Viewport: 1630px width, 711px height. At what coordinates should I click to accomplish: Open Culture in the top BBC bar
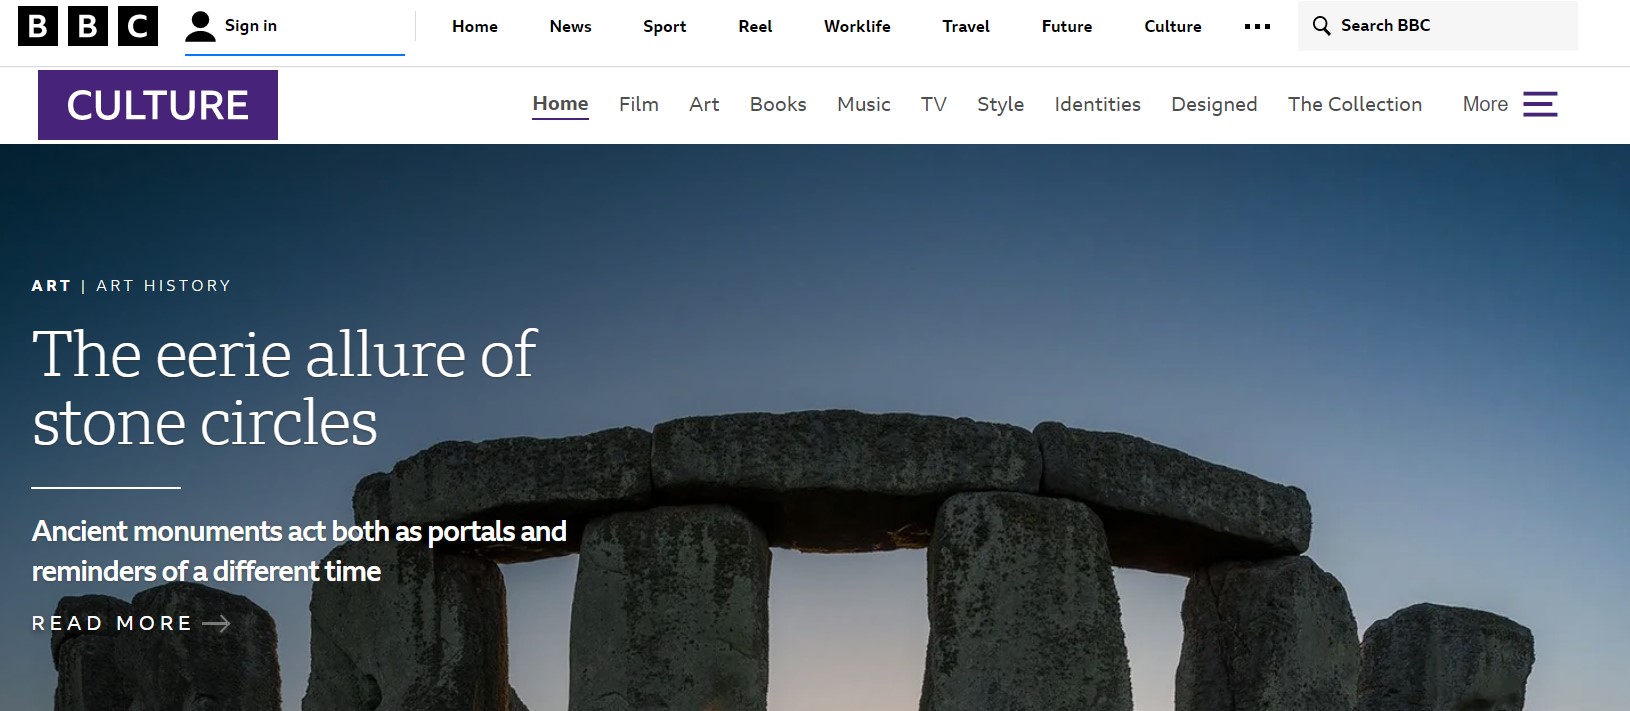pyautogui.click(x=1173, y=26)
